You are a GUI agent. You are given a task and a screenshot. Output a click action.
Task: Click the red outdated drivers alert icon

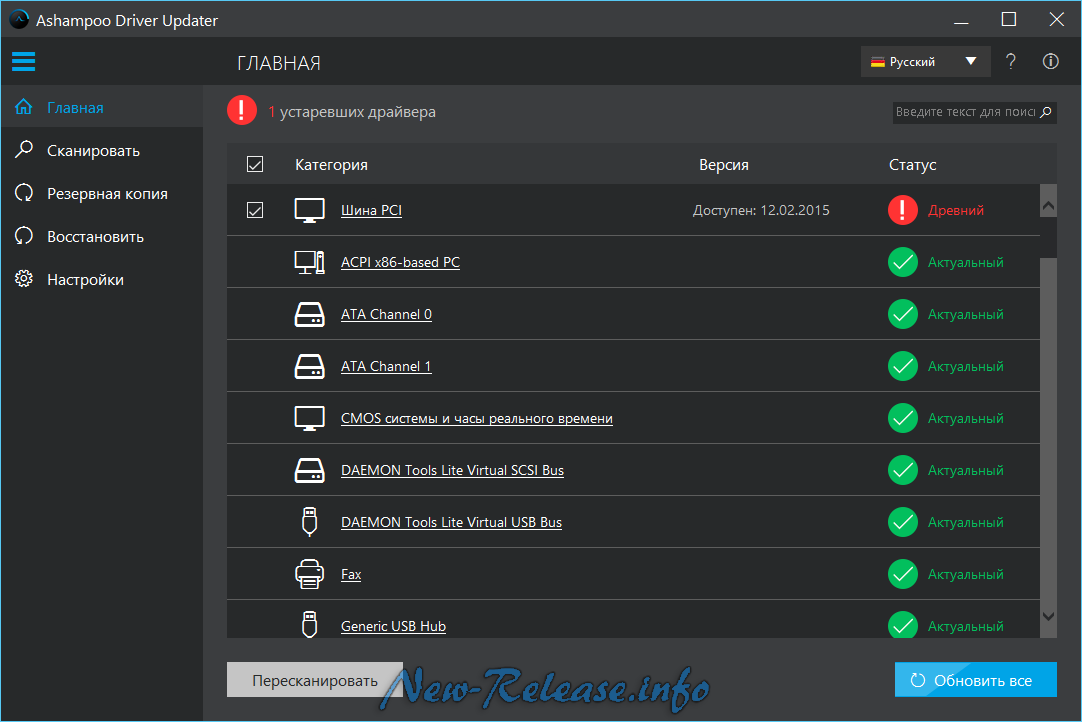pyautogui.click(x=242, y=110)
